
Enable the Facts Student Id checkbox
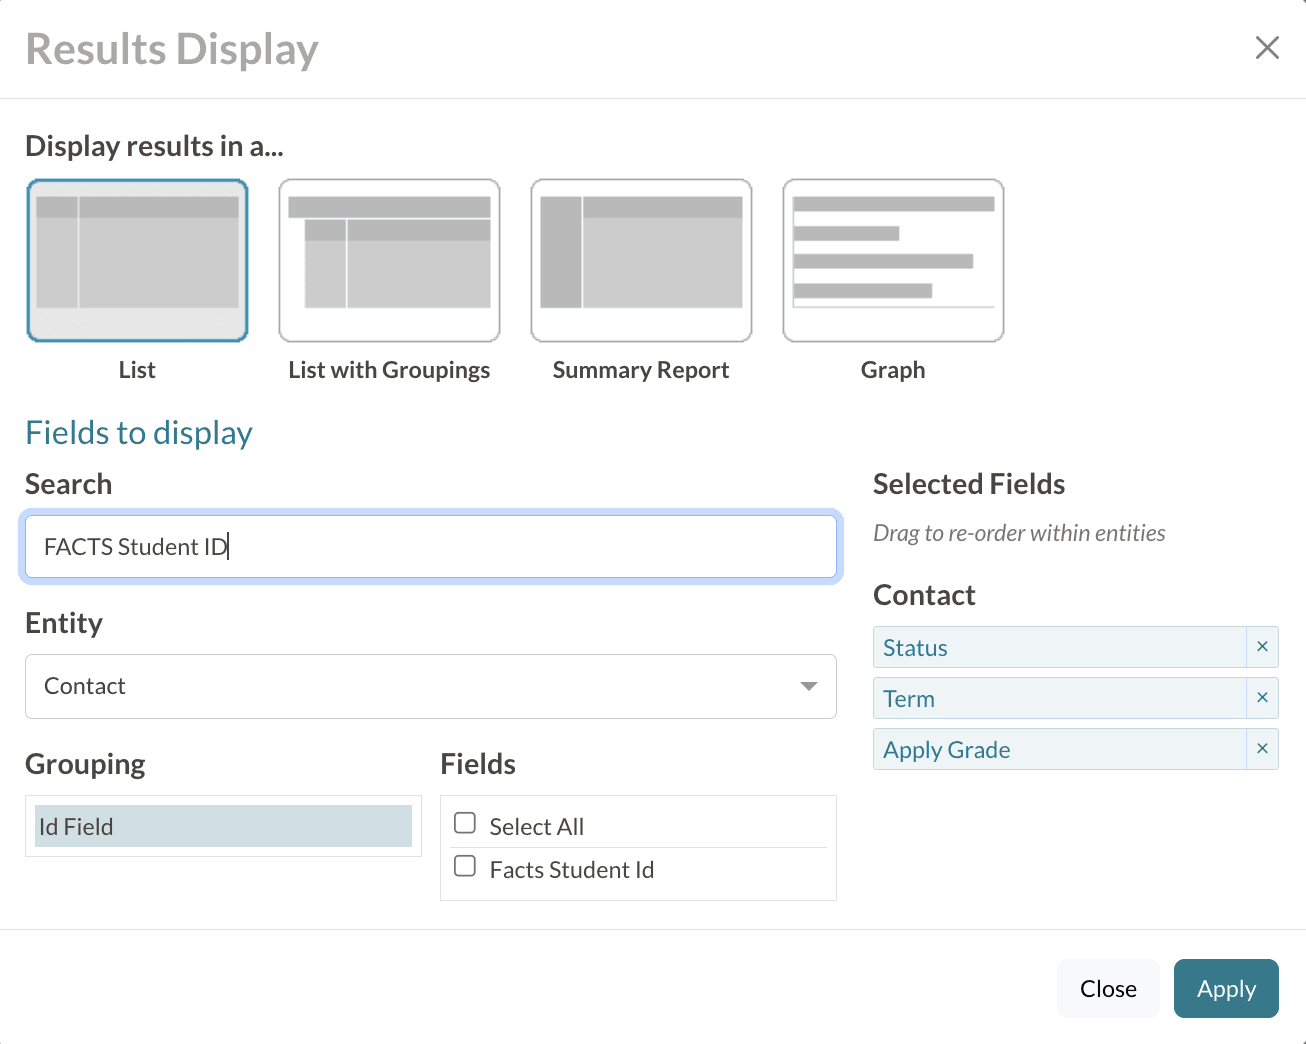click(x=465, y=866)
